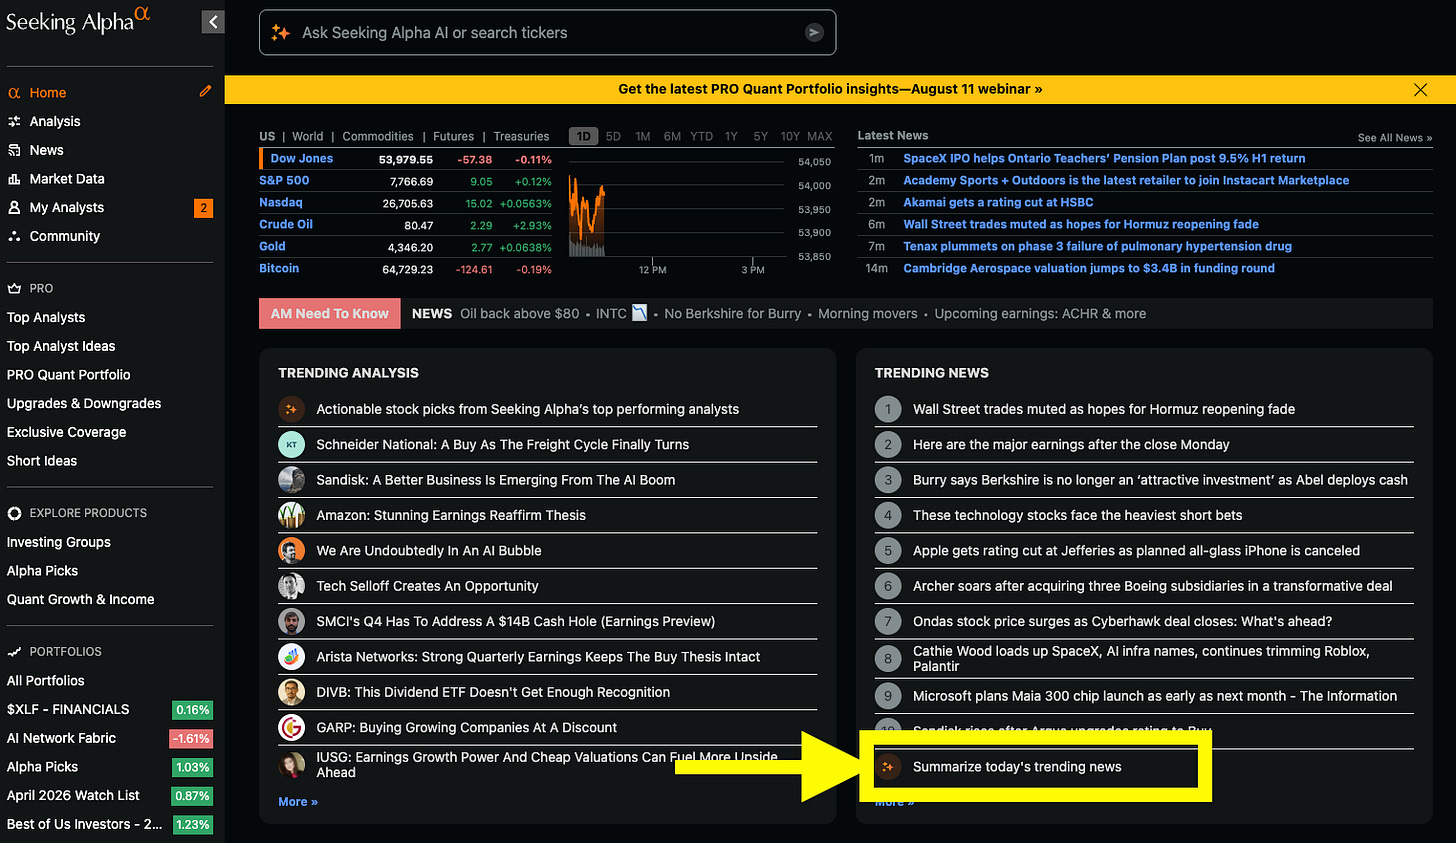Open SpaceX IPO helps Ontario Teachers' headline
This screenshot has width=1456, height=843.
pyautogui.click(x=1104, y=158)
